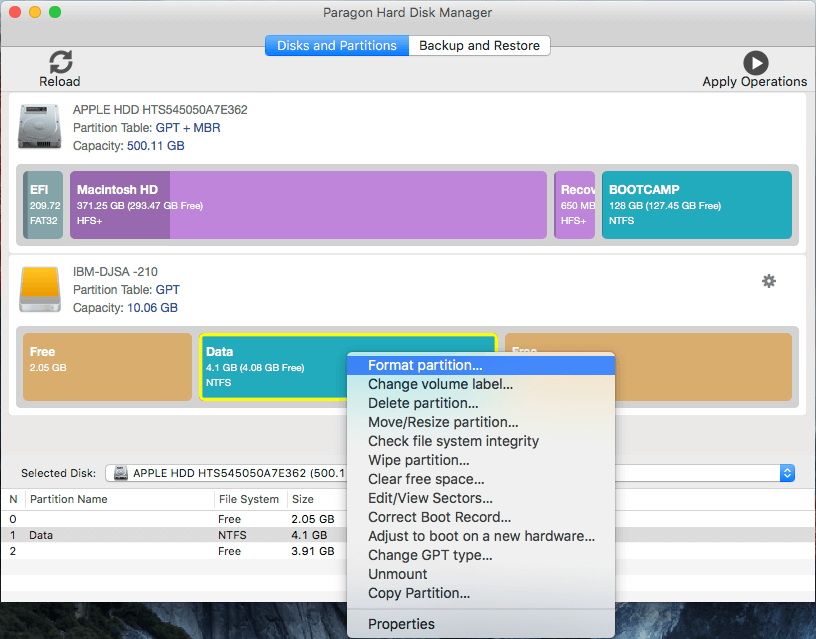This screenshot has height=639, width=816.
Task: Click the Reload arrows icon
Action: (x=60, y=61)
